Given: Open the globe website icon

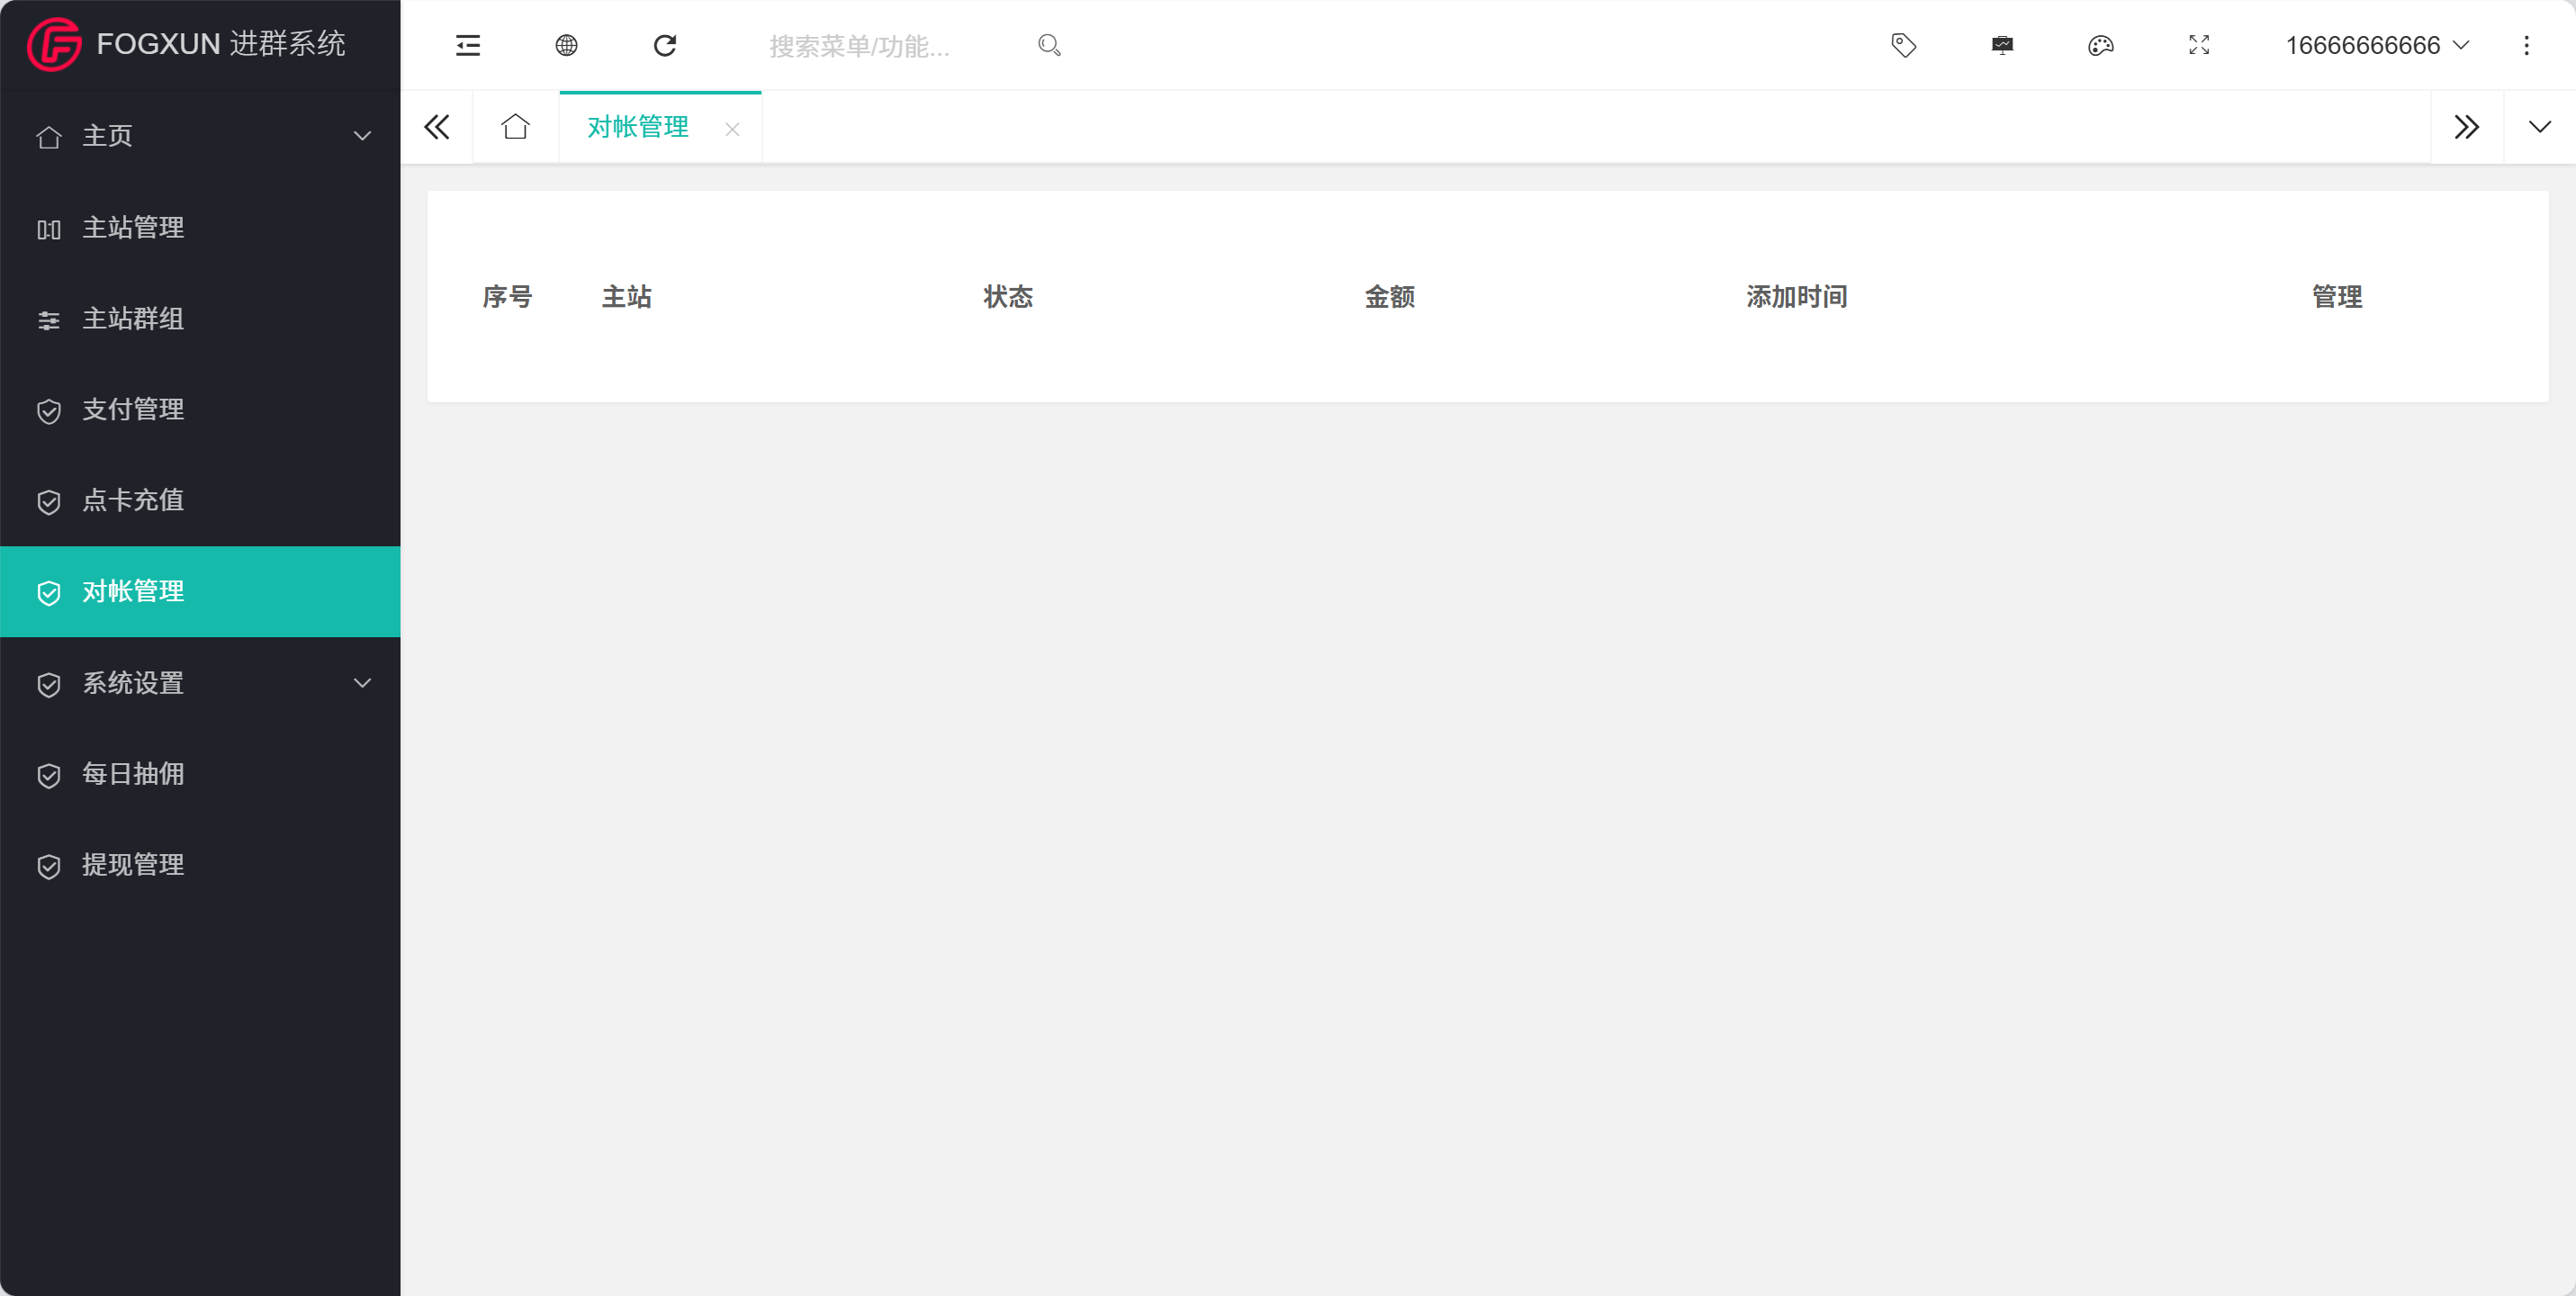Looking at the screenshot, I should click(566, 45).
